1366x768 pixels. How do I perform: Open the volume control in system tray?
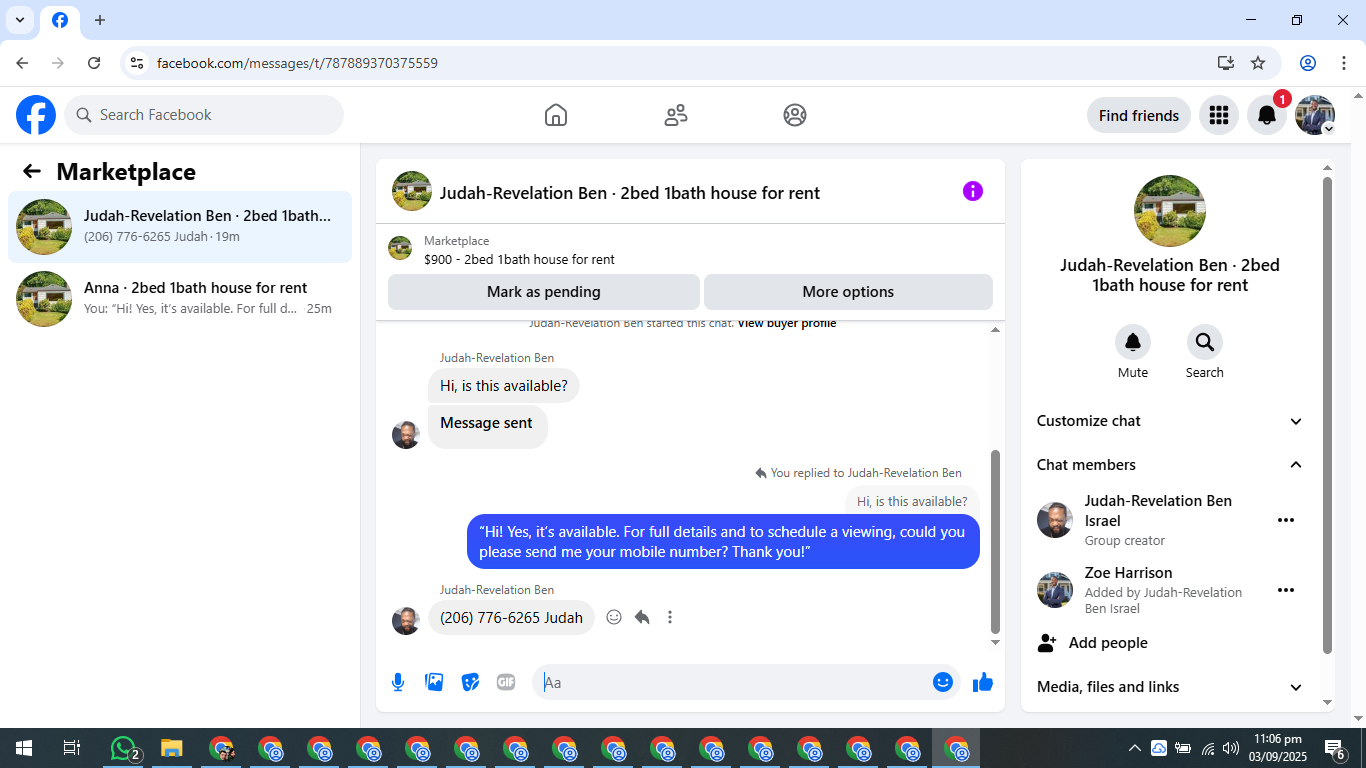click(1231, 748)
